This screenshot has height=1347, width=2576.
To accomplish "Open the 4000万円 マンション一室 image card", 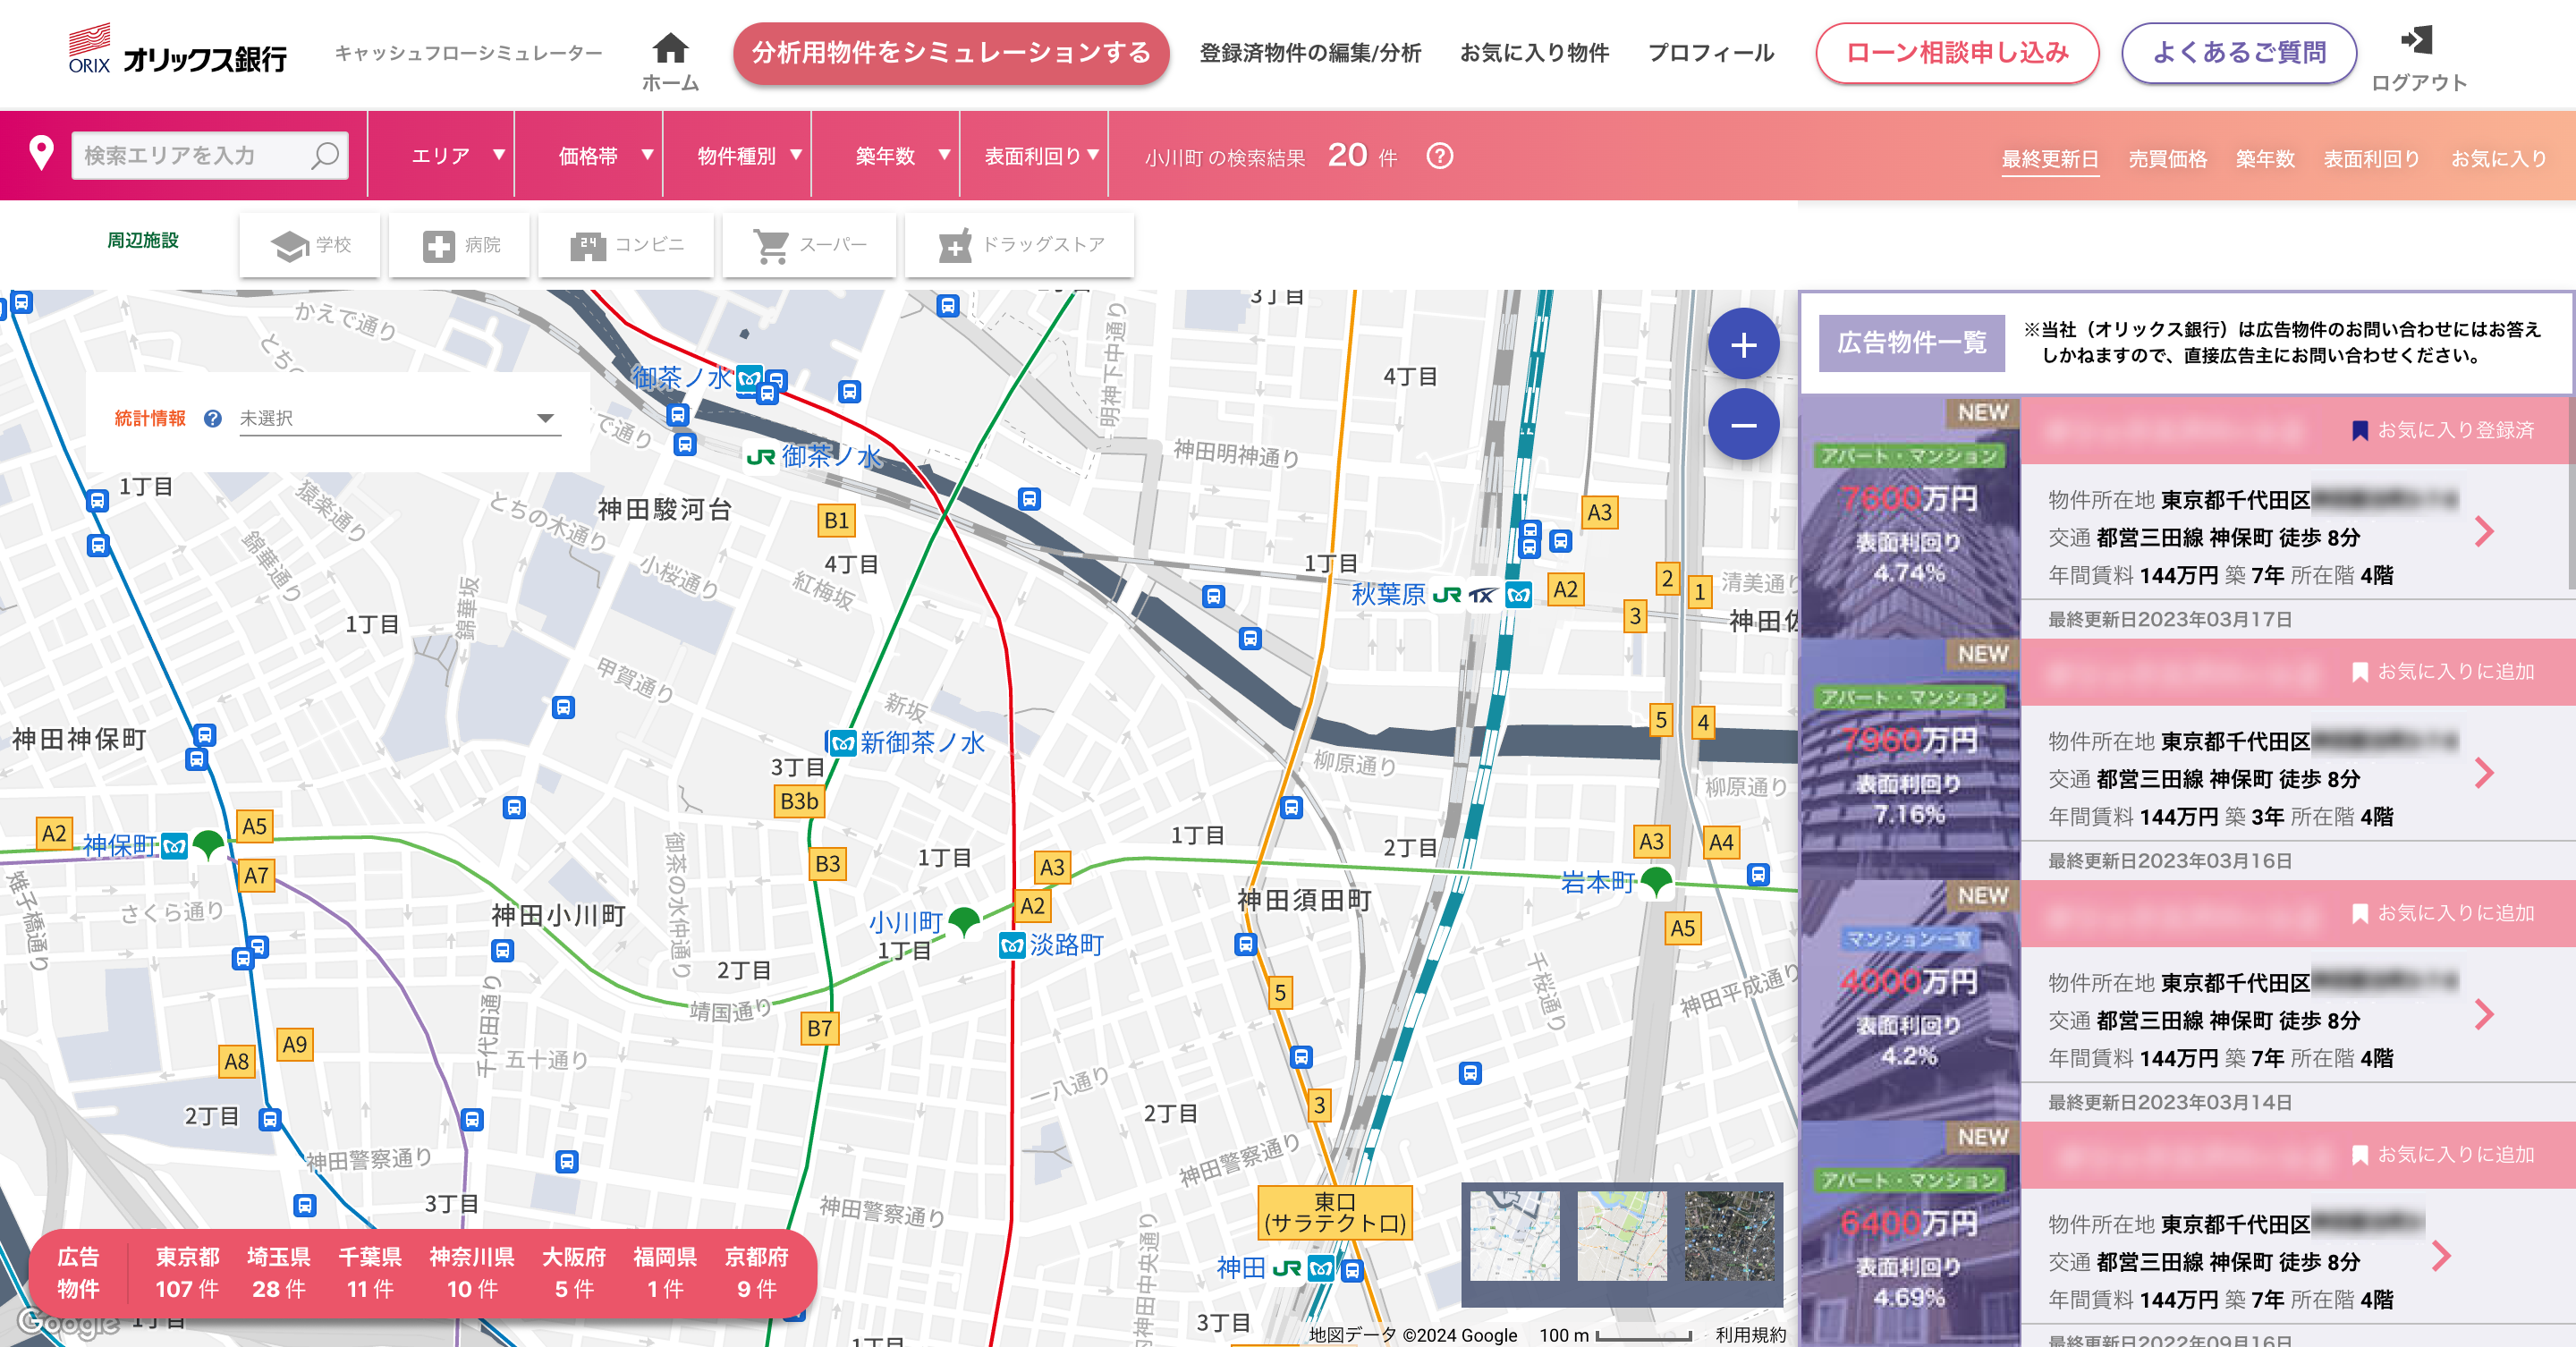I will [x=1910, y=1000].
